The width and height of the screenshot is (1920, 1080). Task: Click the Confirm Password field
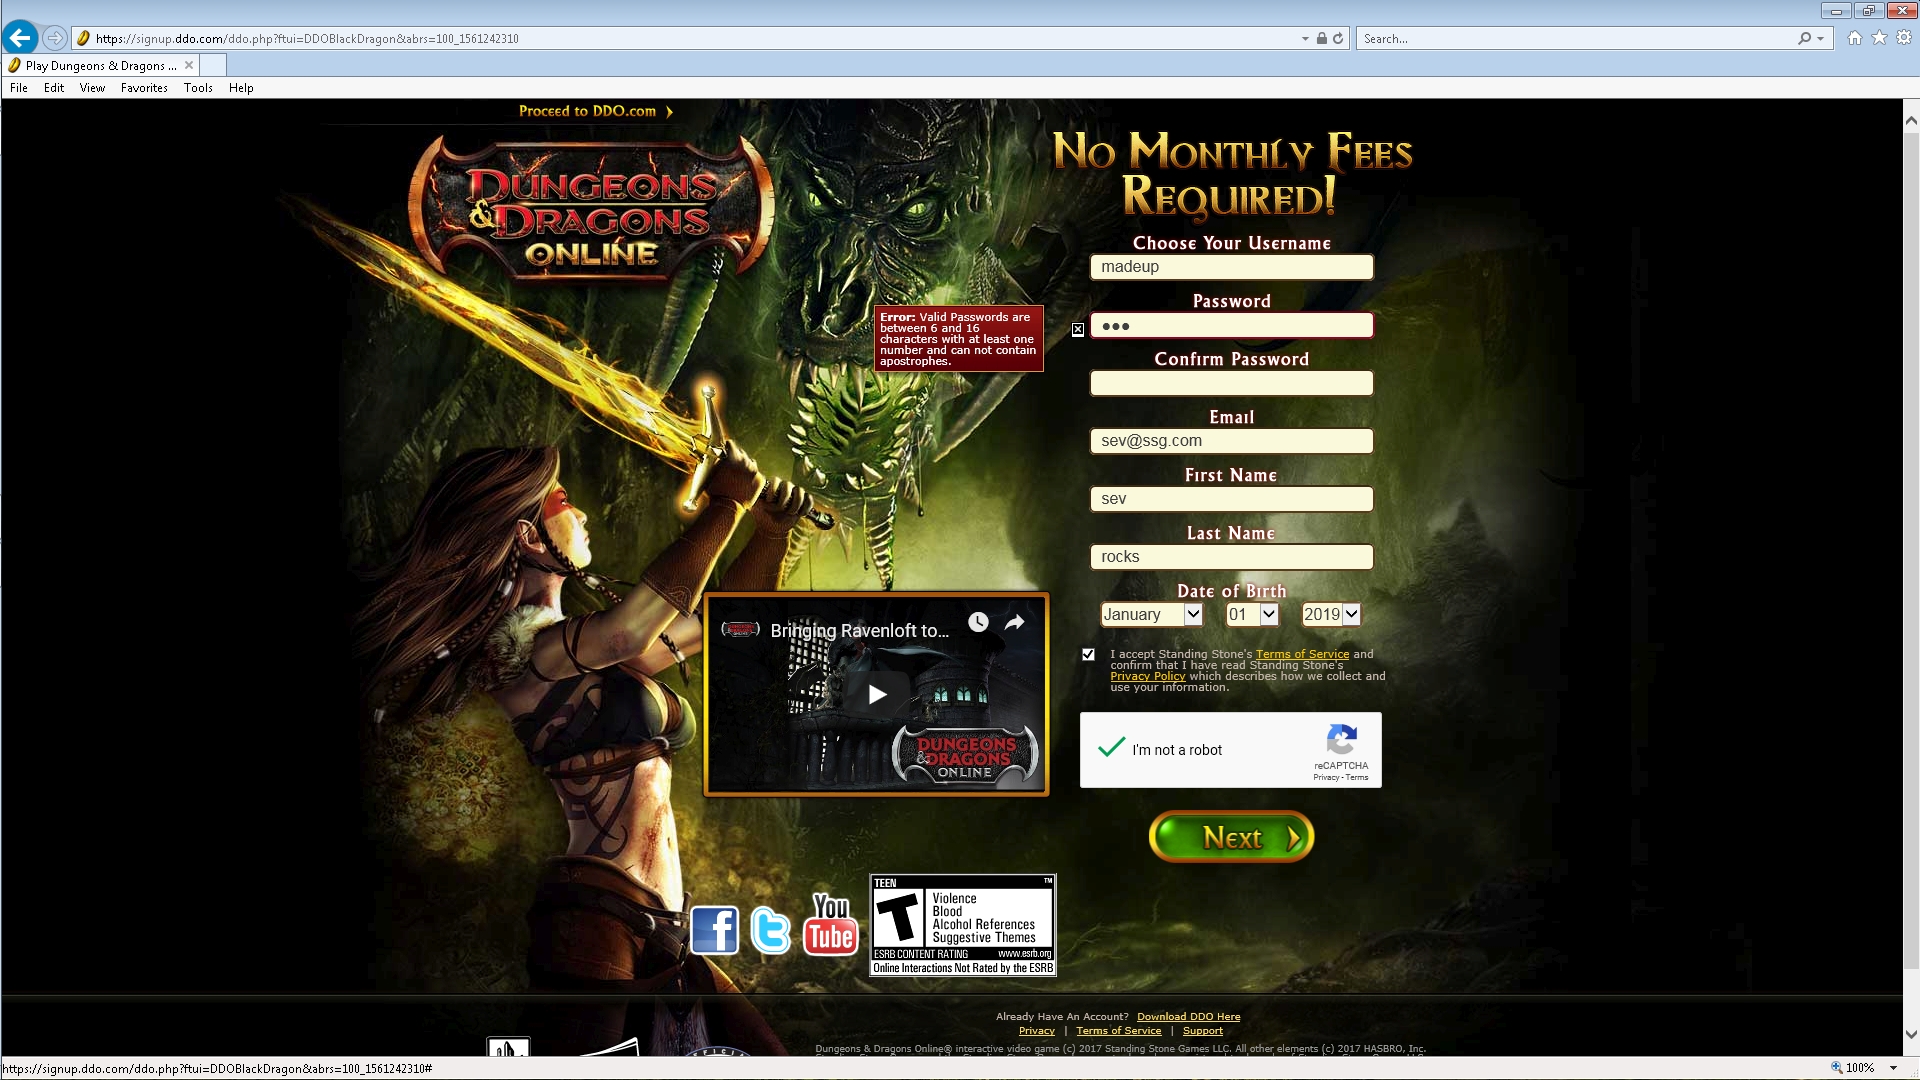1231,383
